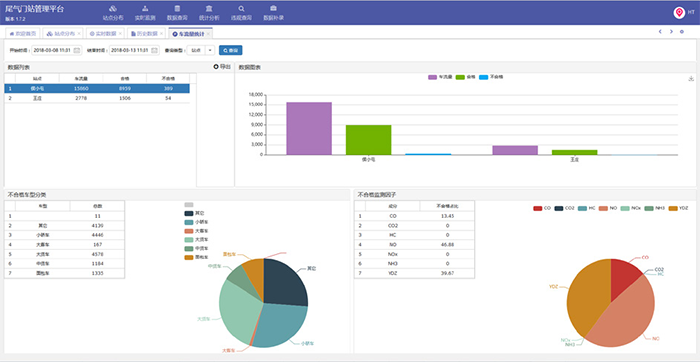The width and height of the screenshot is (700, 362).
Task: Click the end time calendar icon
Action: [x=154, y=50]
